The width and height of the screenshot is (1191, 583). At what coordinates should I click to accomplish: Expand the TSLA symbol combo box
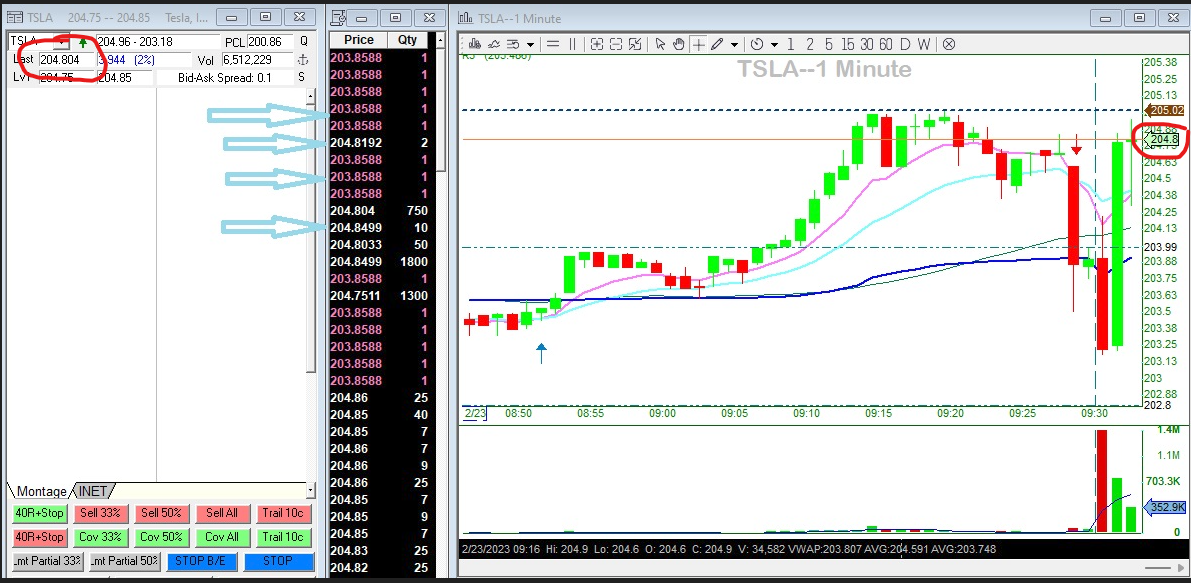(63, 43)
